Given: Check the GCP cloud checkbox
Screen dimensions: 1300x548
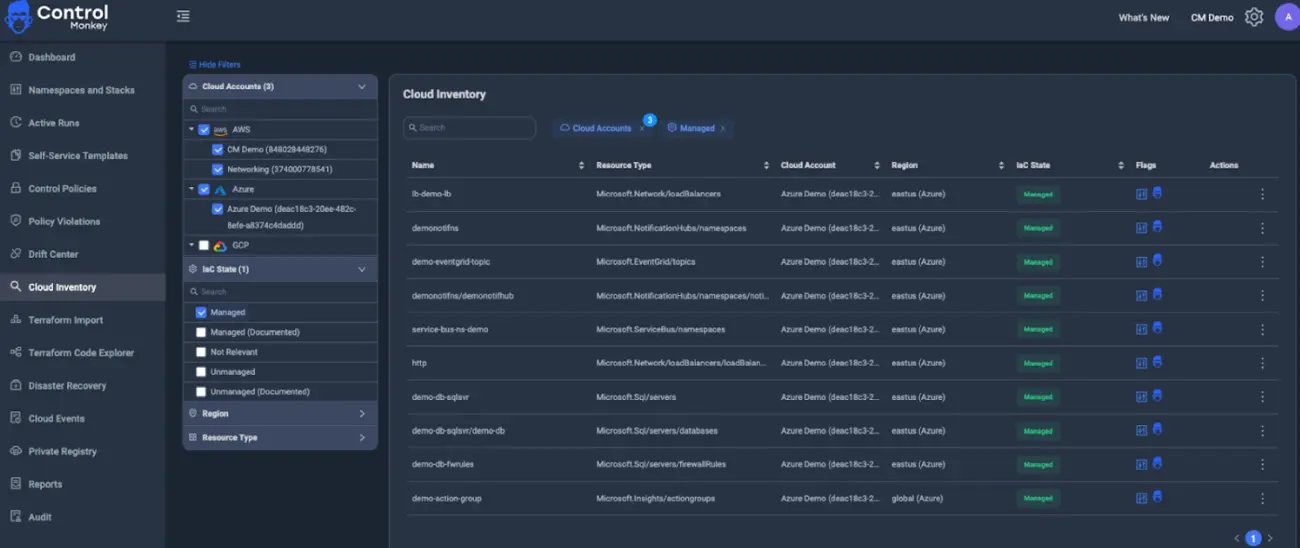Looking at the screenshot, I should click(x=204, y=245).
